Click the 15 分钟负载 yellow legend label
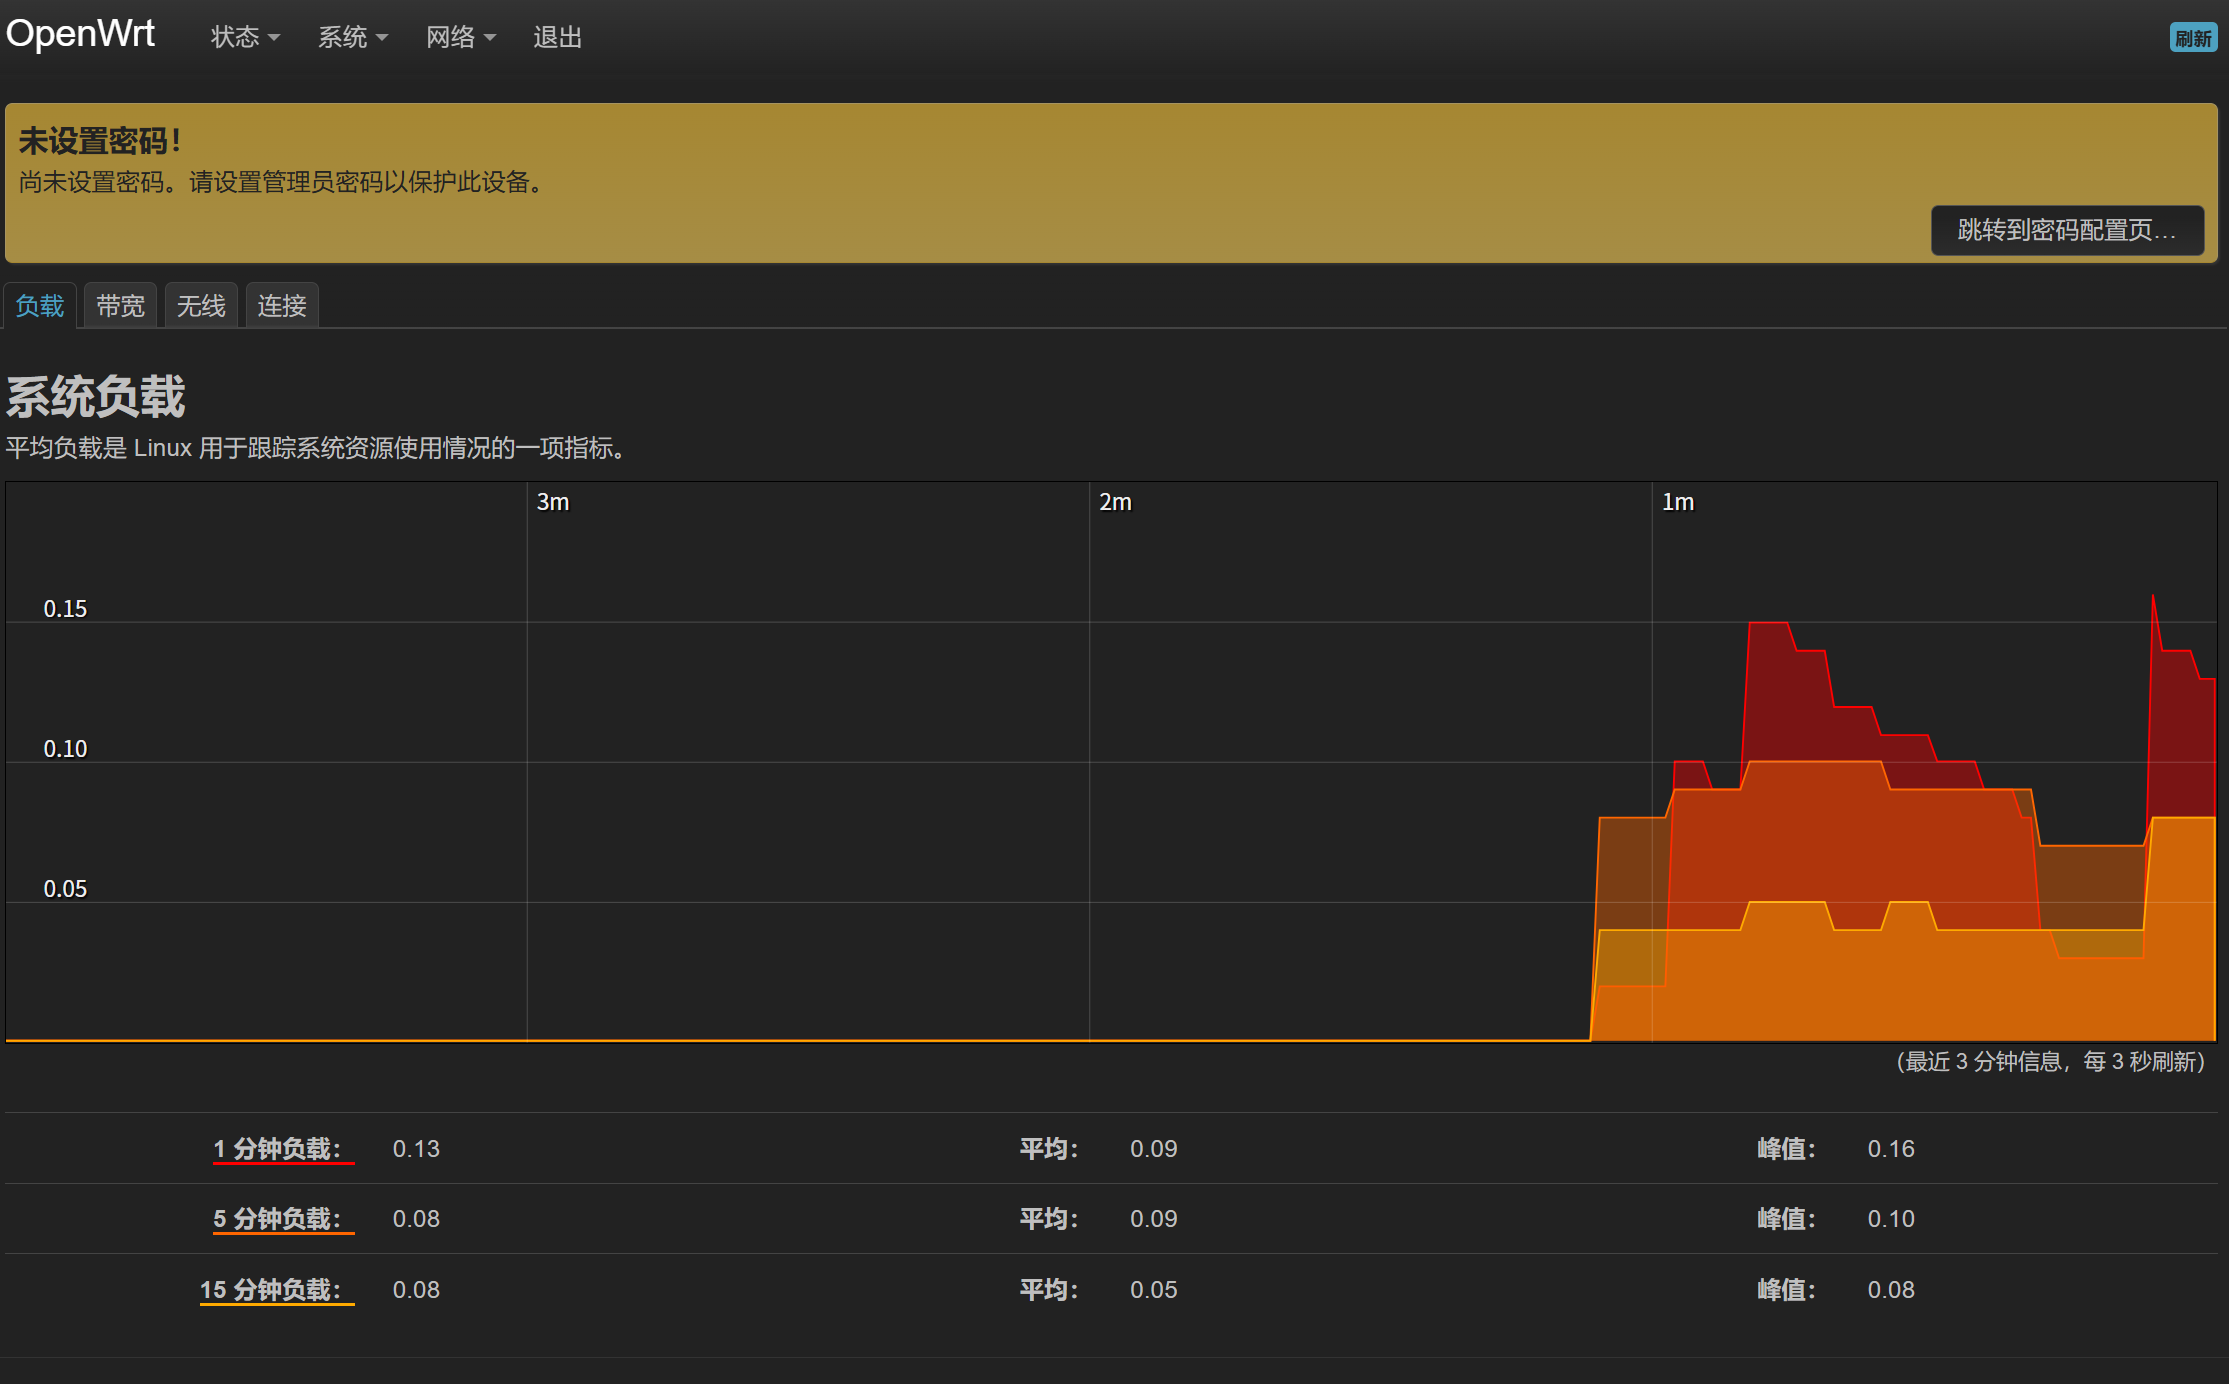The image size is (2229, 1384). [x=271, y=1290]
